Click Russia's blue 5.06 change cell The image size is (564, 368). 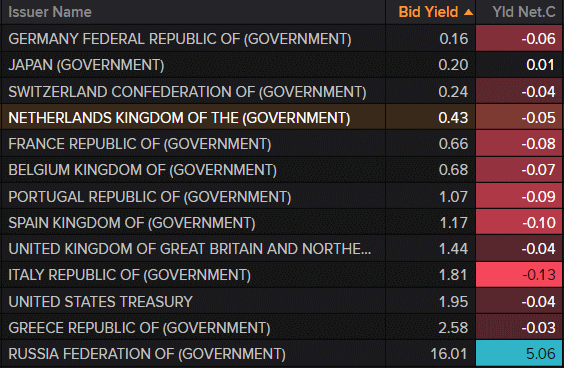pos(519,353)
